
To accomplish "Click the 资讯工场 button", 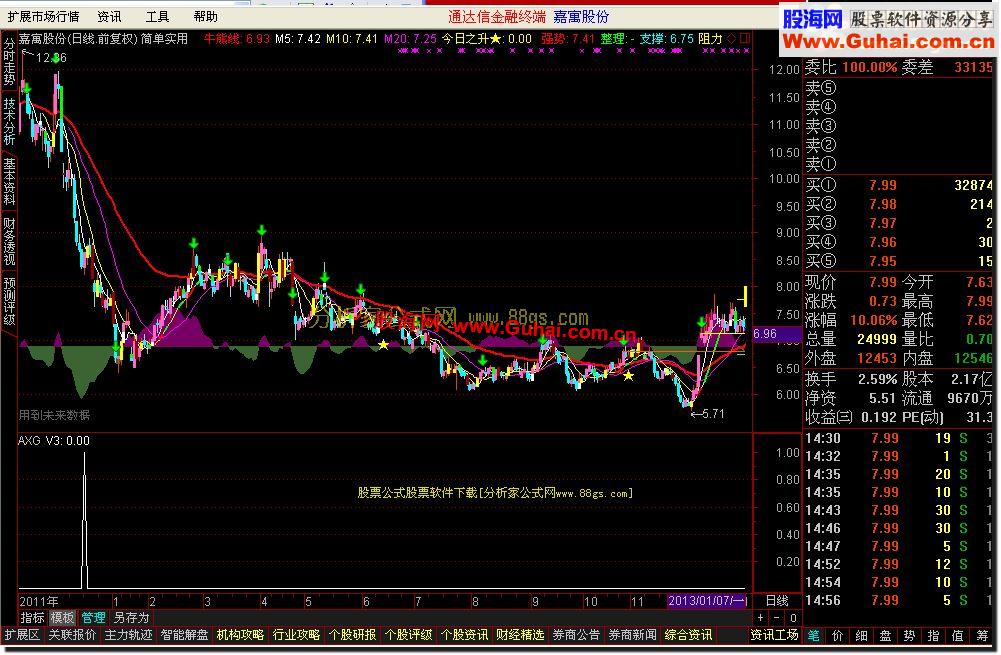I will pos(774,635).
